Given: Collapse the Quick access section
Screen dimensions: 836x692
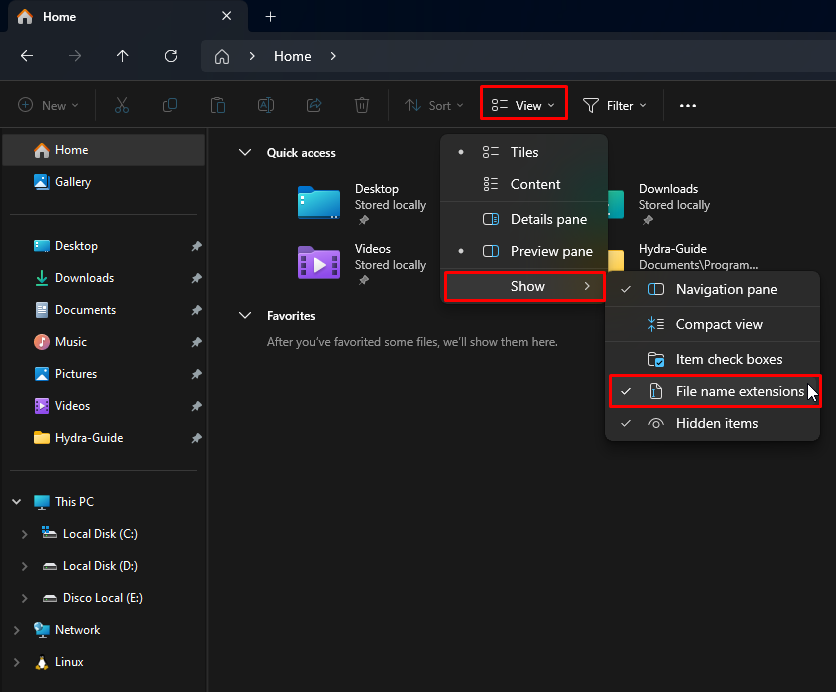Looking at the screenshot, I should (246, 152).
